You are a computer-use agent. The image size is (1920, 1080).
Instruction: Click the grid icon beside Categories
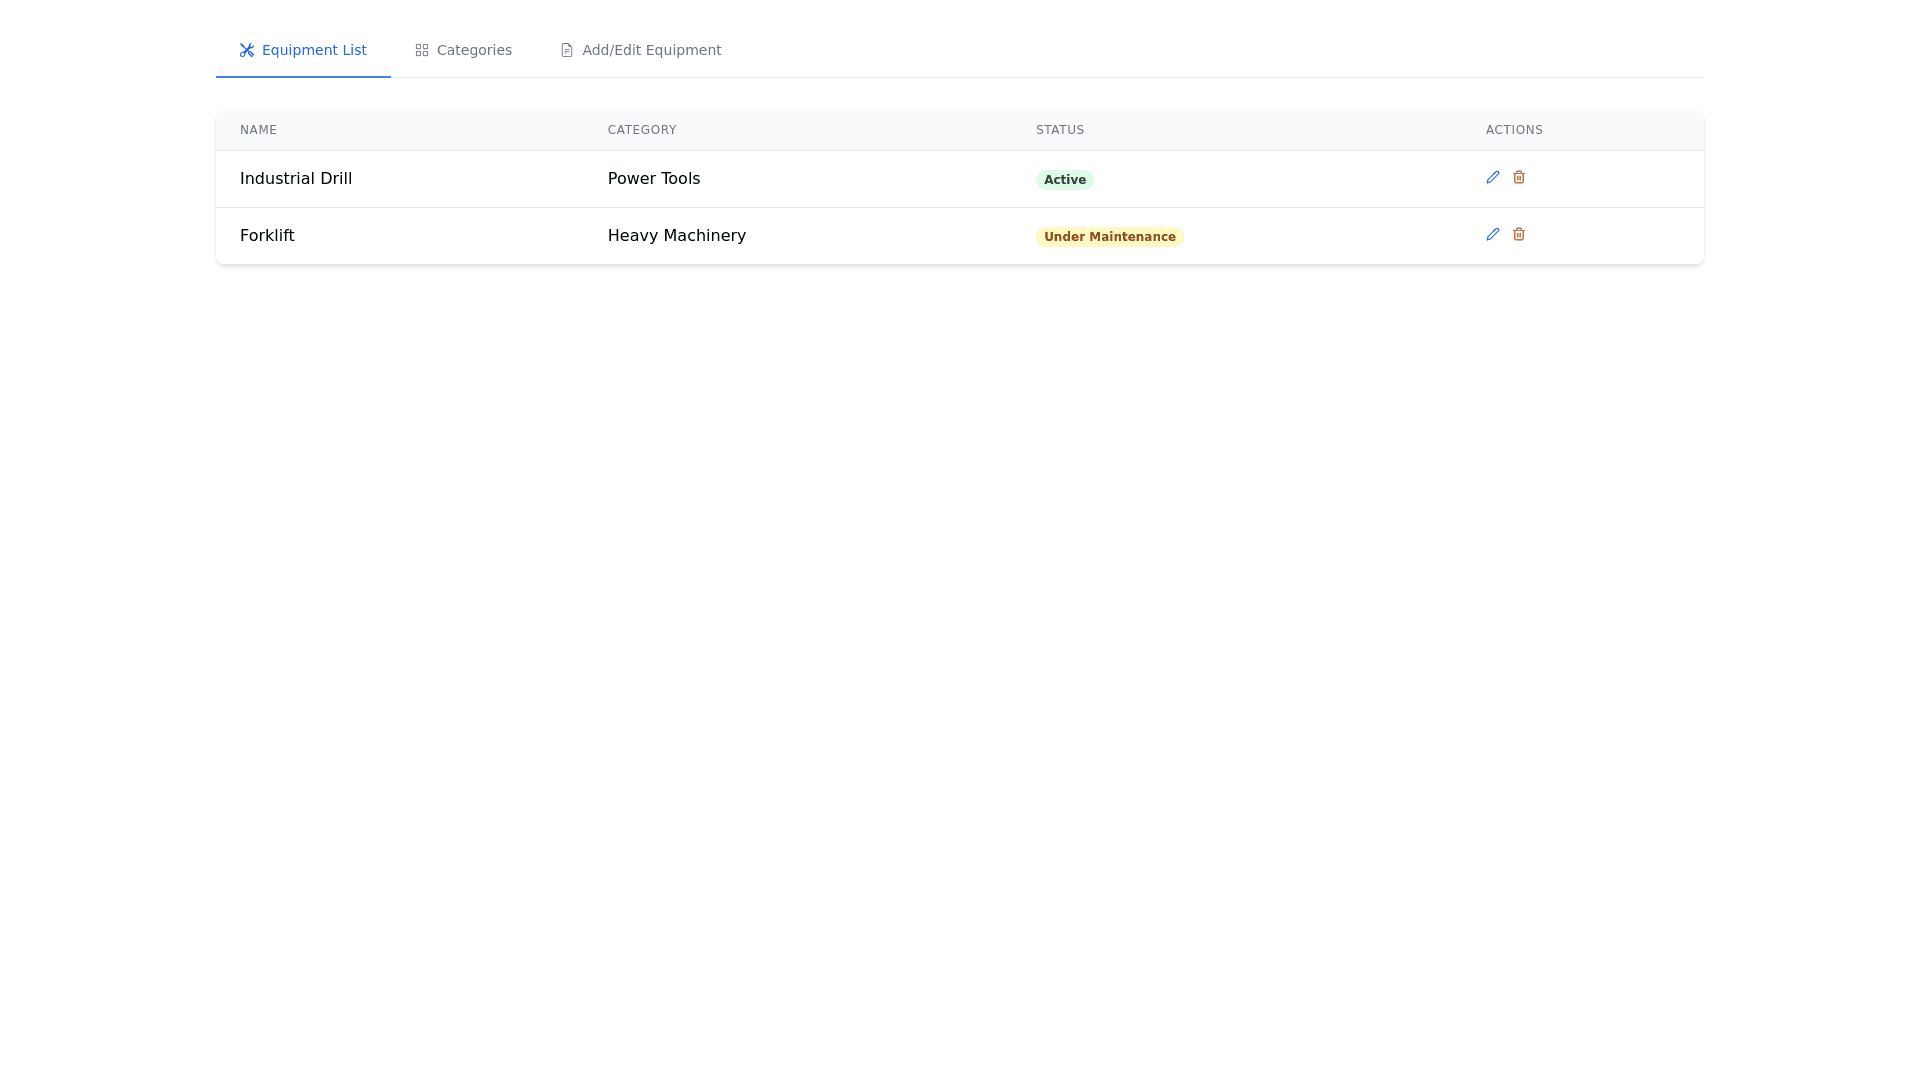coord(422,50)
